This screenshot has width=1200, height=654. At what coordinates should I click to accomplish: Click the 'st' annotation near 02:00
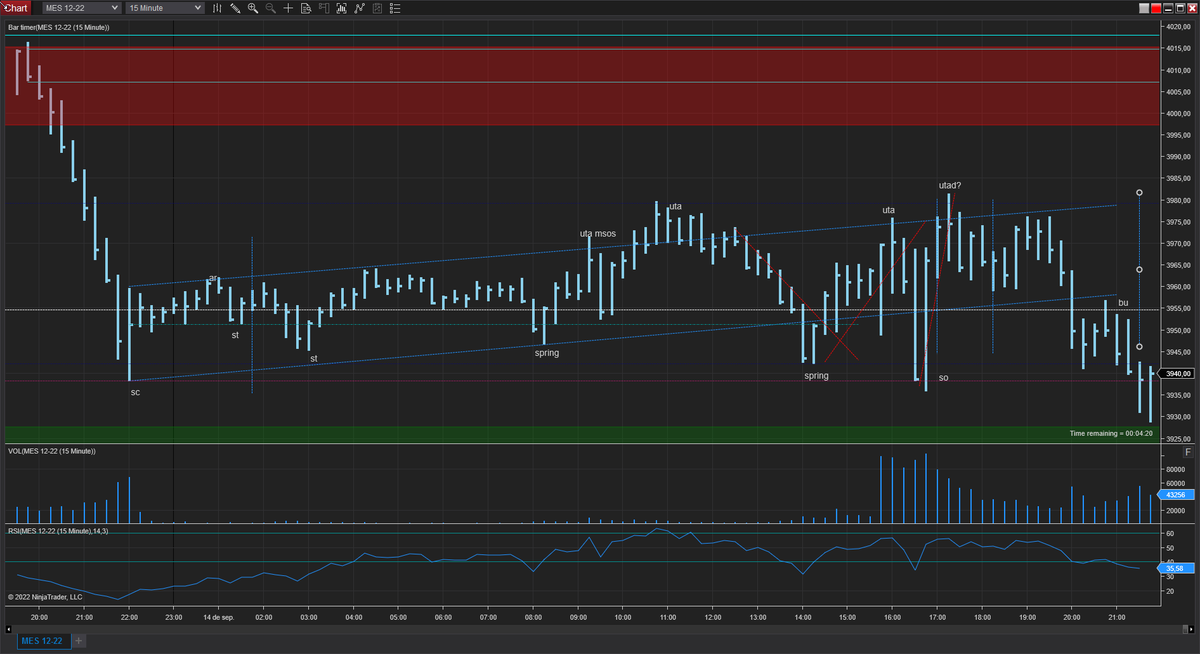(235, 335)
